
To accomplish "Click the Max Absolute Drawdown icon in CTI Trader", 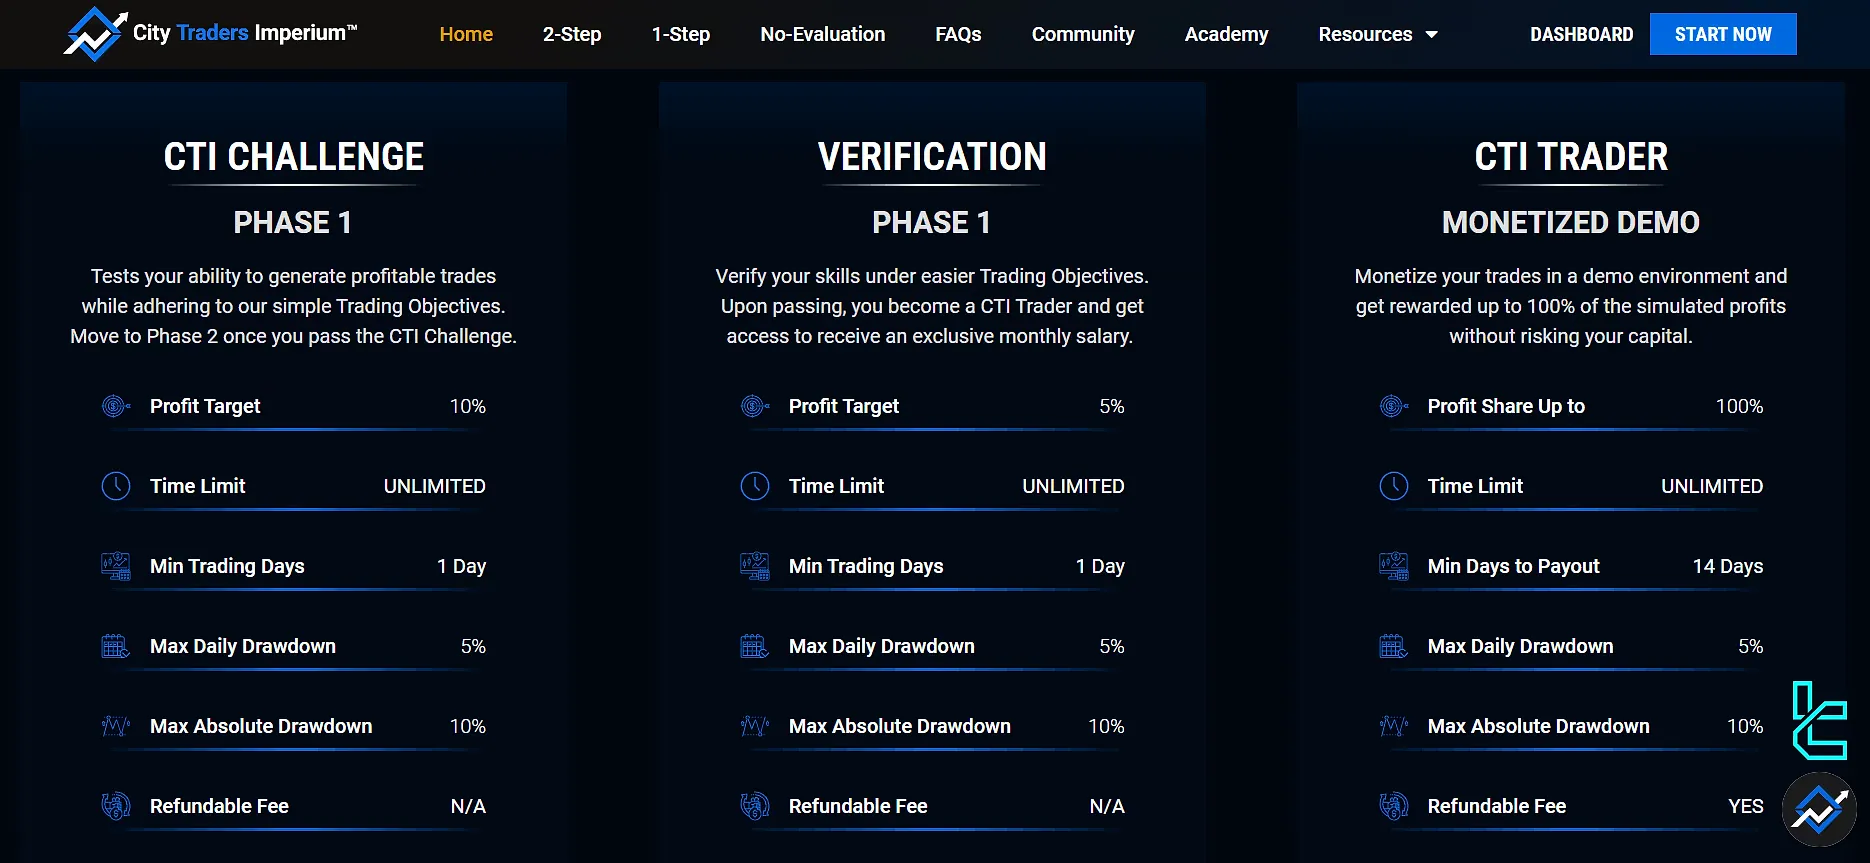I will 1394,726.
